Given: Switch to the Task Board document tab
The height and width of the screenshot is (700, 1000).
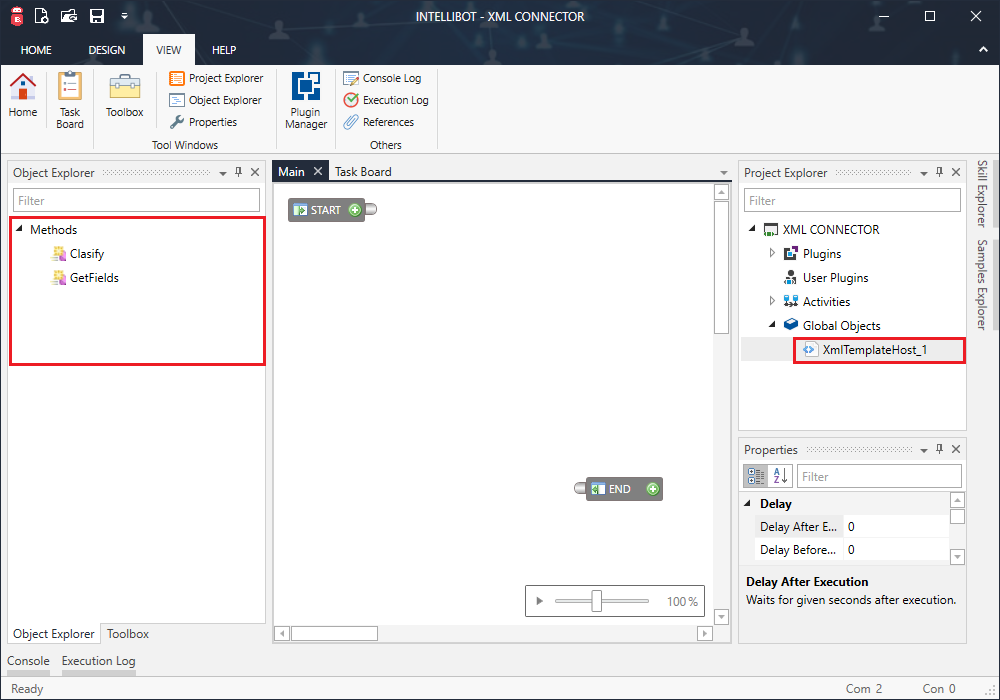Looking at the screenshot, I should click(363, 171).
